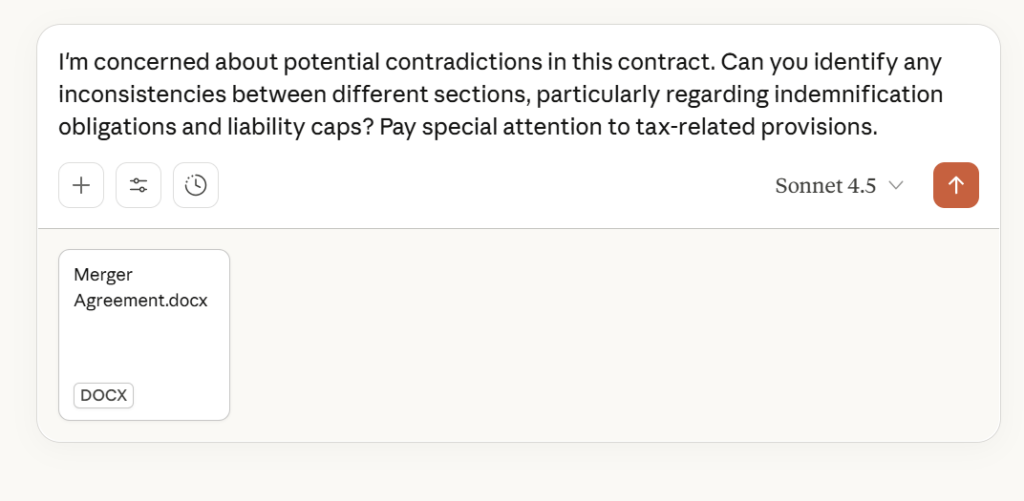Place cursor before 'I'm concerned' at start
Image resolution: width=1024 pixels, height=501 pixels.
(x=60, y=62)
